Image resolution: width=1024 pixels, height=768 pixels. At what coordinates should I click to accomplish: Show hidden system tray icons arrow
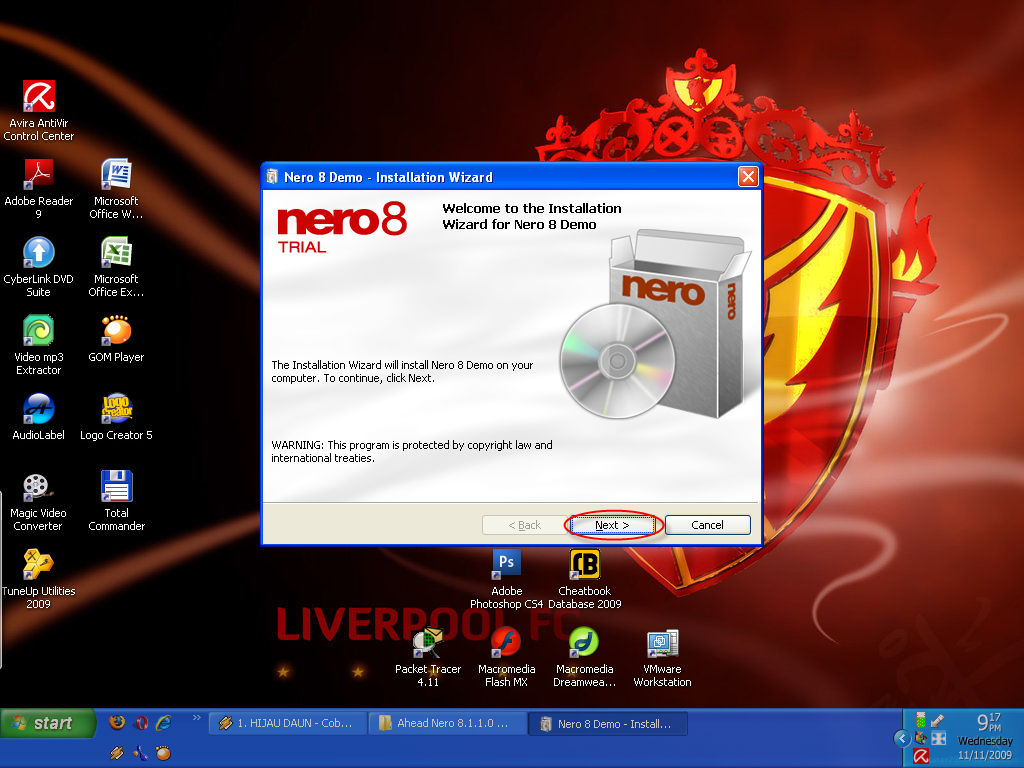[902, 739]
